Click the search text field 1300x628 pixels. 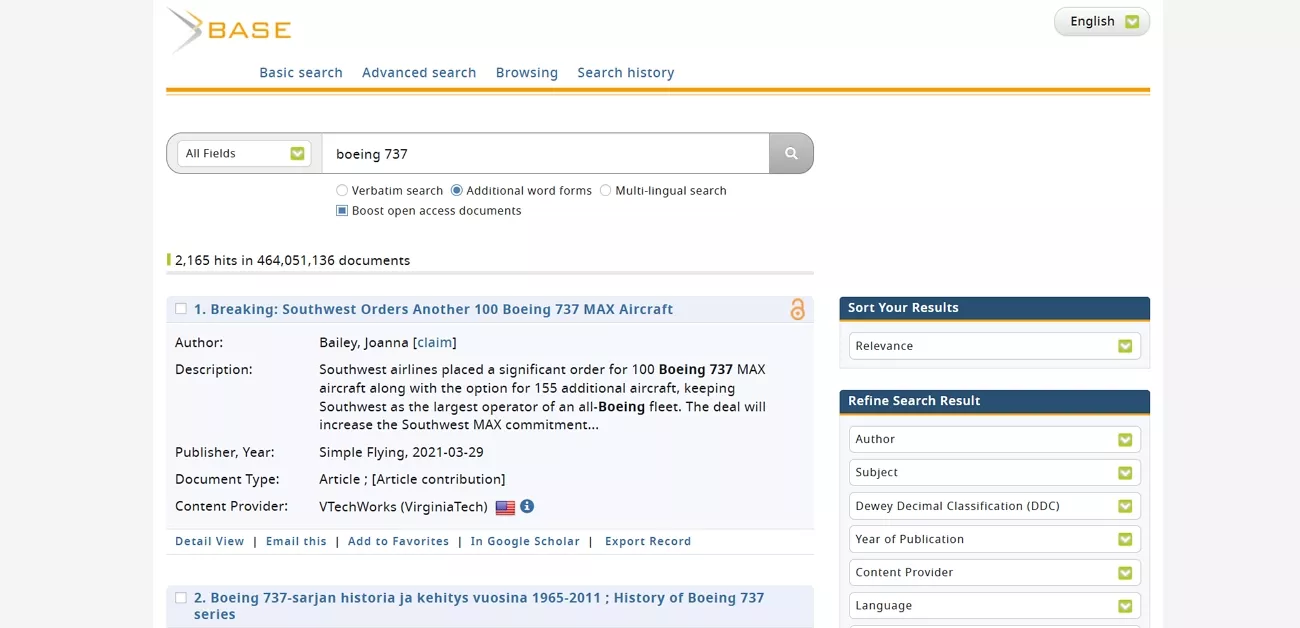tap(545, 153)
